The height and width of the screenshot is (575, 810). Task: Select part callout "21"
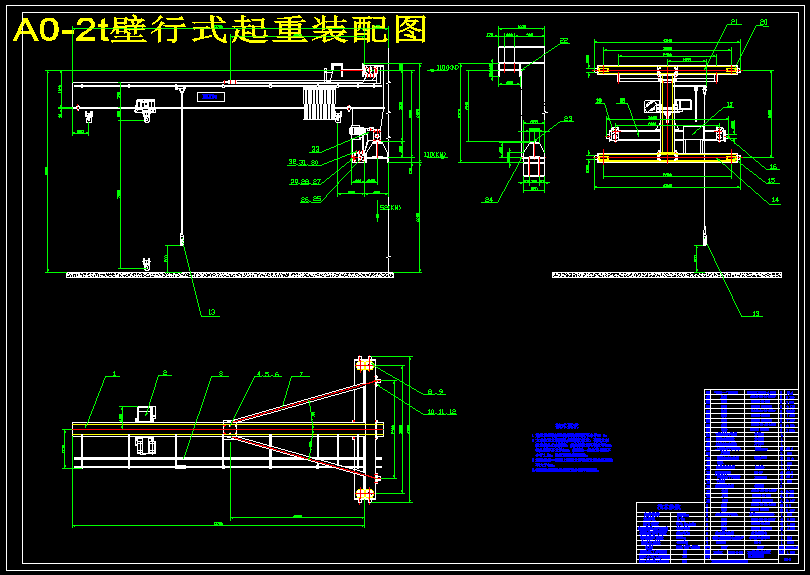tap(735, 22)
